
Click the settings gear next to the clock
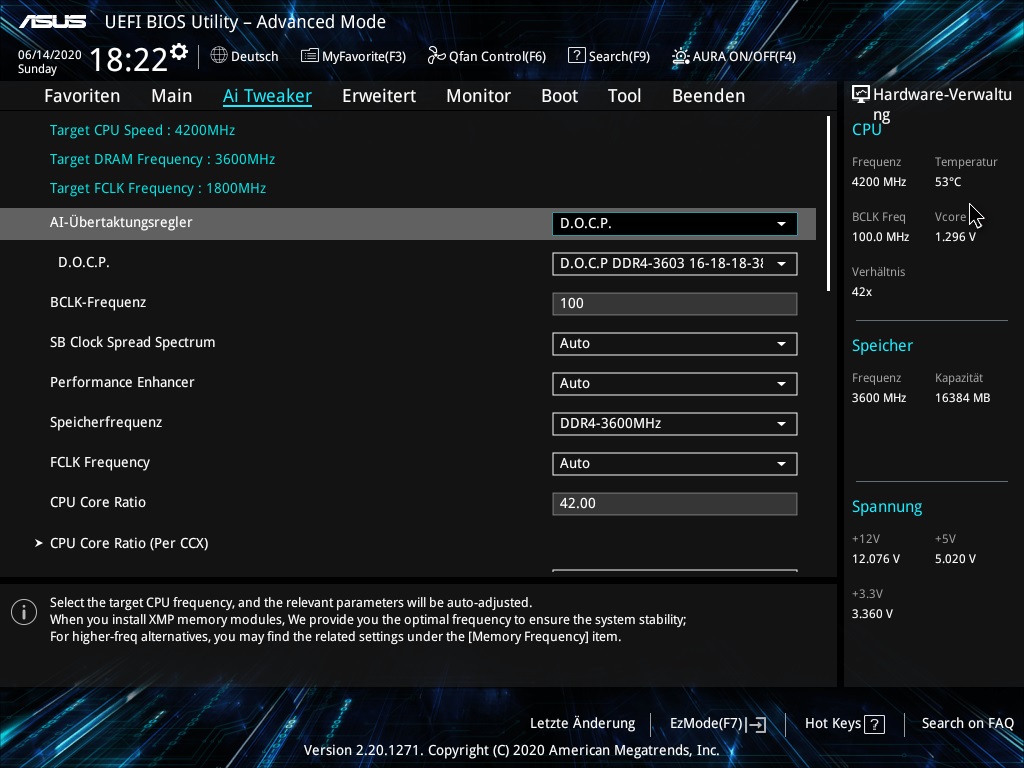pyautogui.click(x=179, y=52)
